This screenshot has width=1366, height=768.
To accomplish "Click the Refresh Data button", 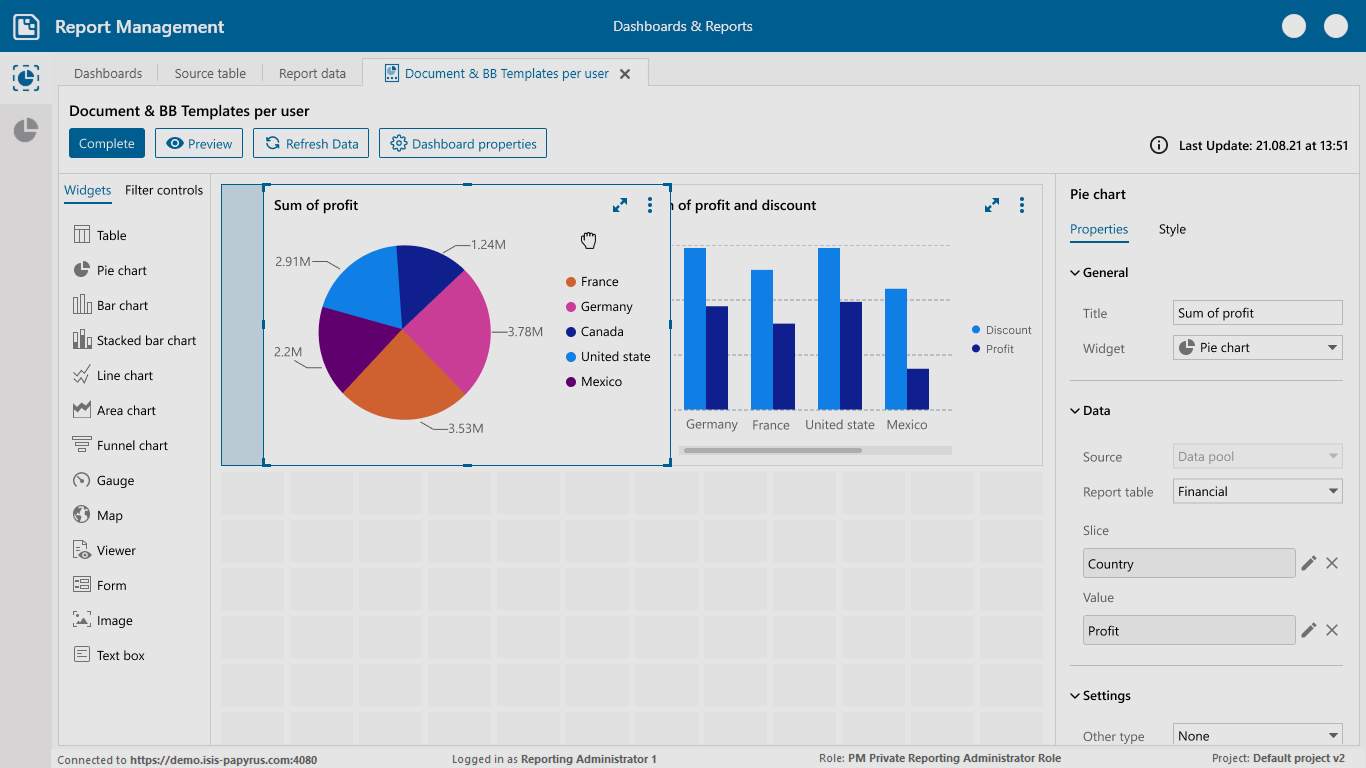I will click(x=311, y=144).
